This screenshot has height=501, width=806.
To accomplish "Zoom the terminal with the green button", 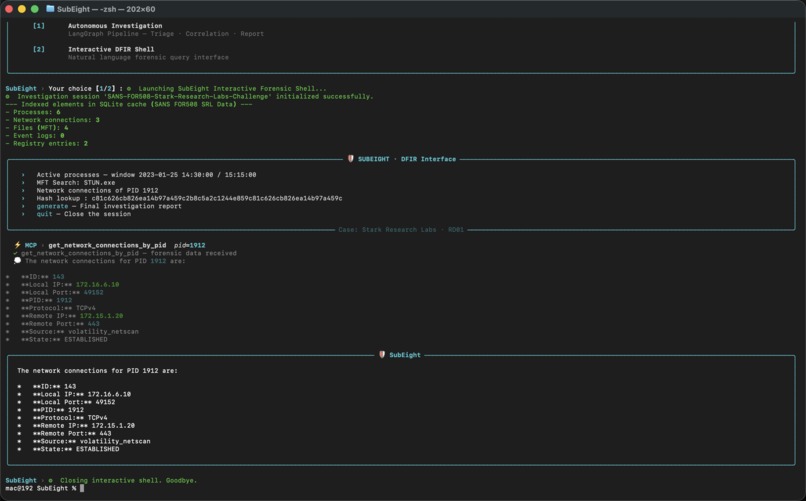I will coord(34,9).
